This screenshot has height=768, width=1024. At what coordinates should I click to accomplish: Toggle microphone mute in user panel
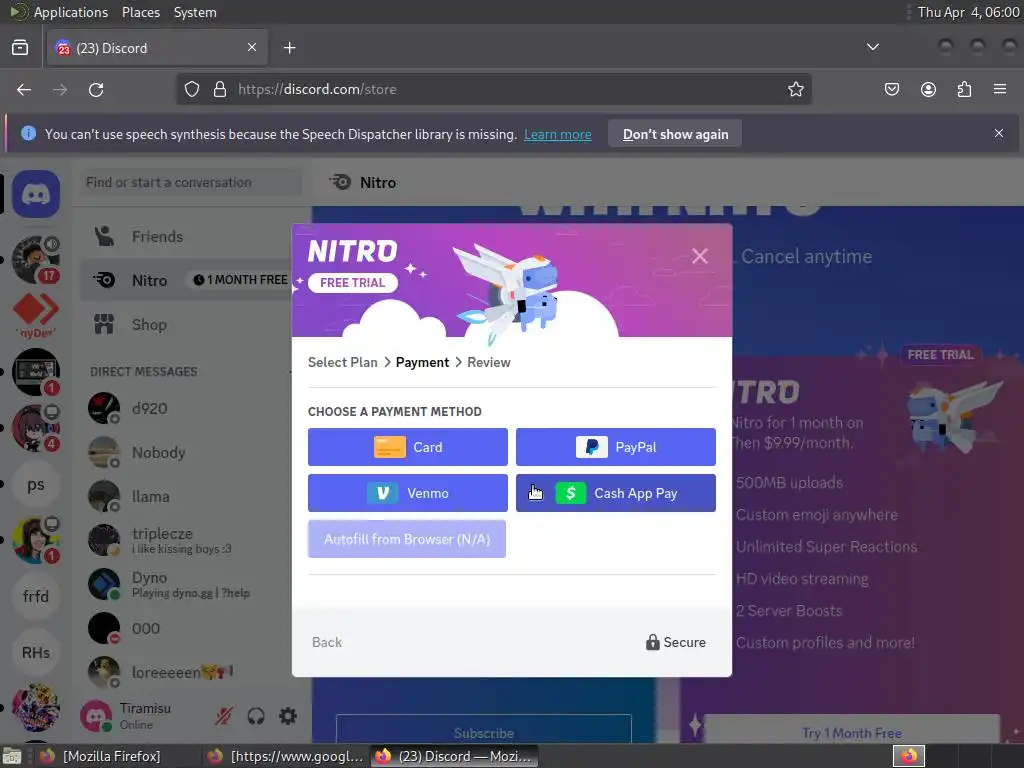(224, 716)
